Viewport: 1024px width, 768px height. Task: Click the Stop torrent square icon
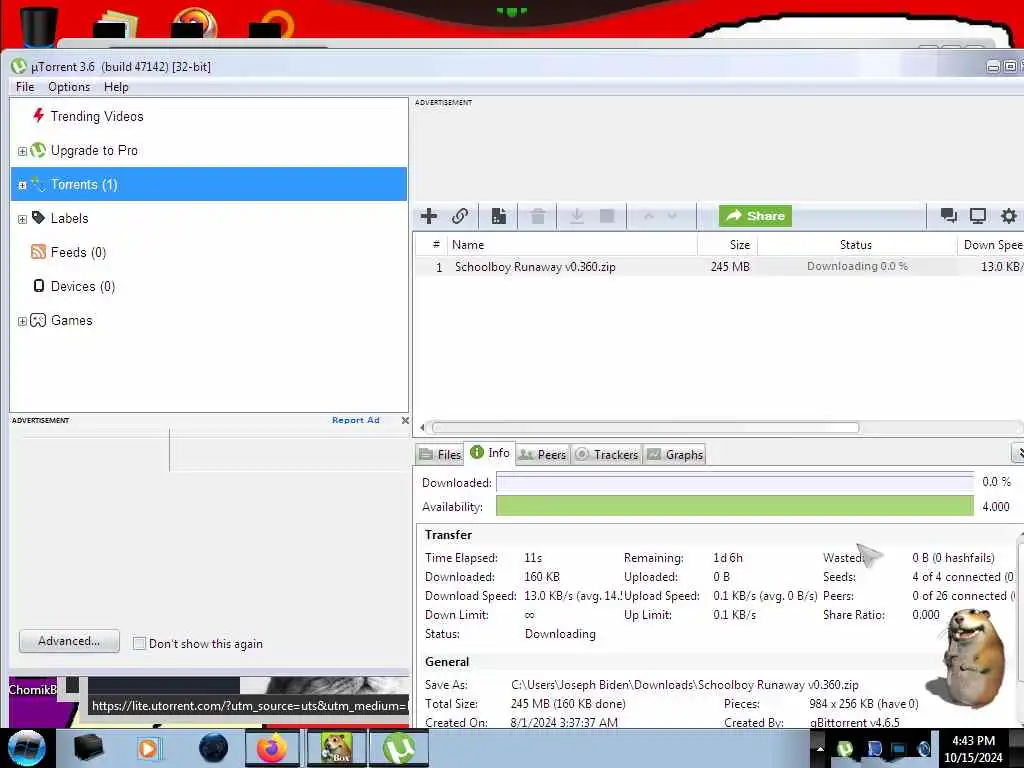pyautogui.click(x=607, y=216)
